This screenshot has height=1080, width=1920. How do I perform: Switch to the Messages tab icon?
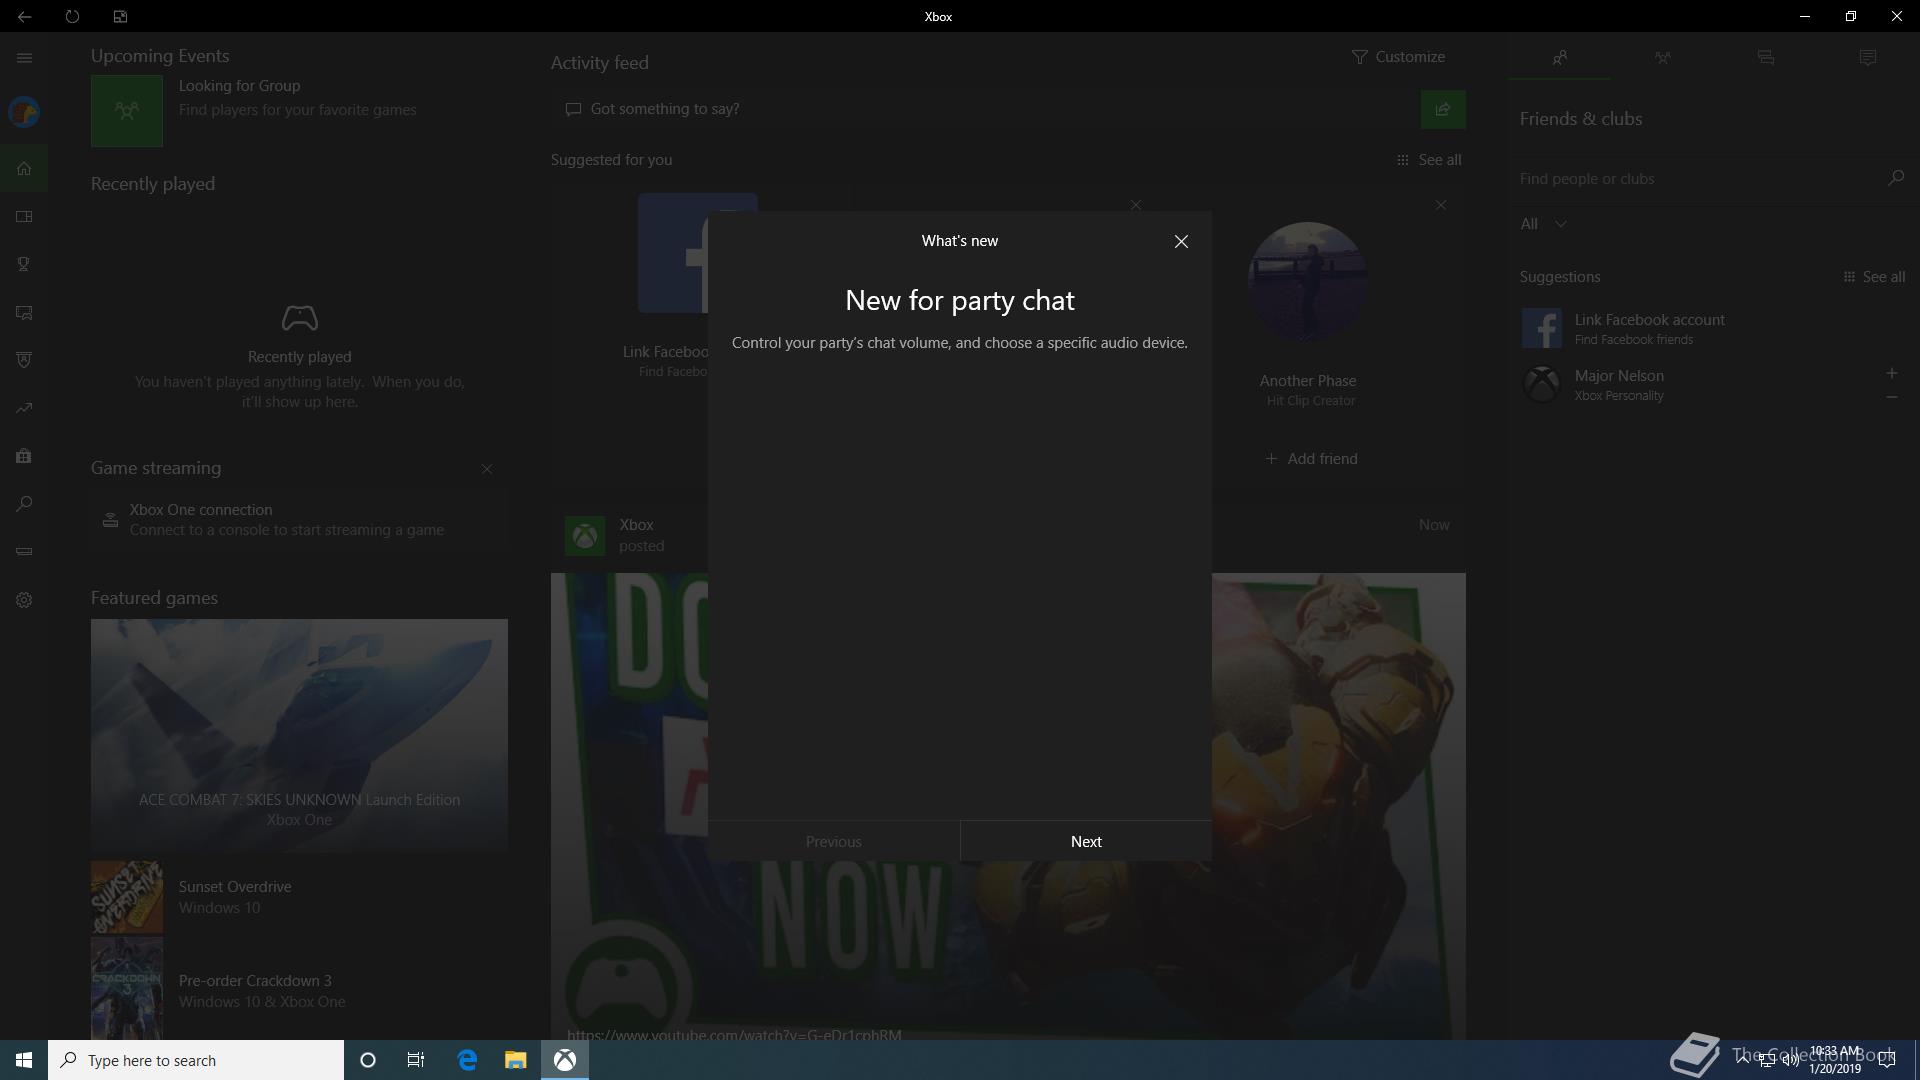pos(1765,58)
